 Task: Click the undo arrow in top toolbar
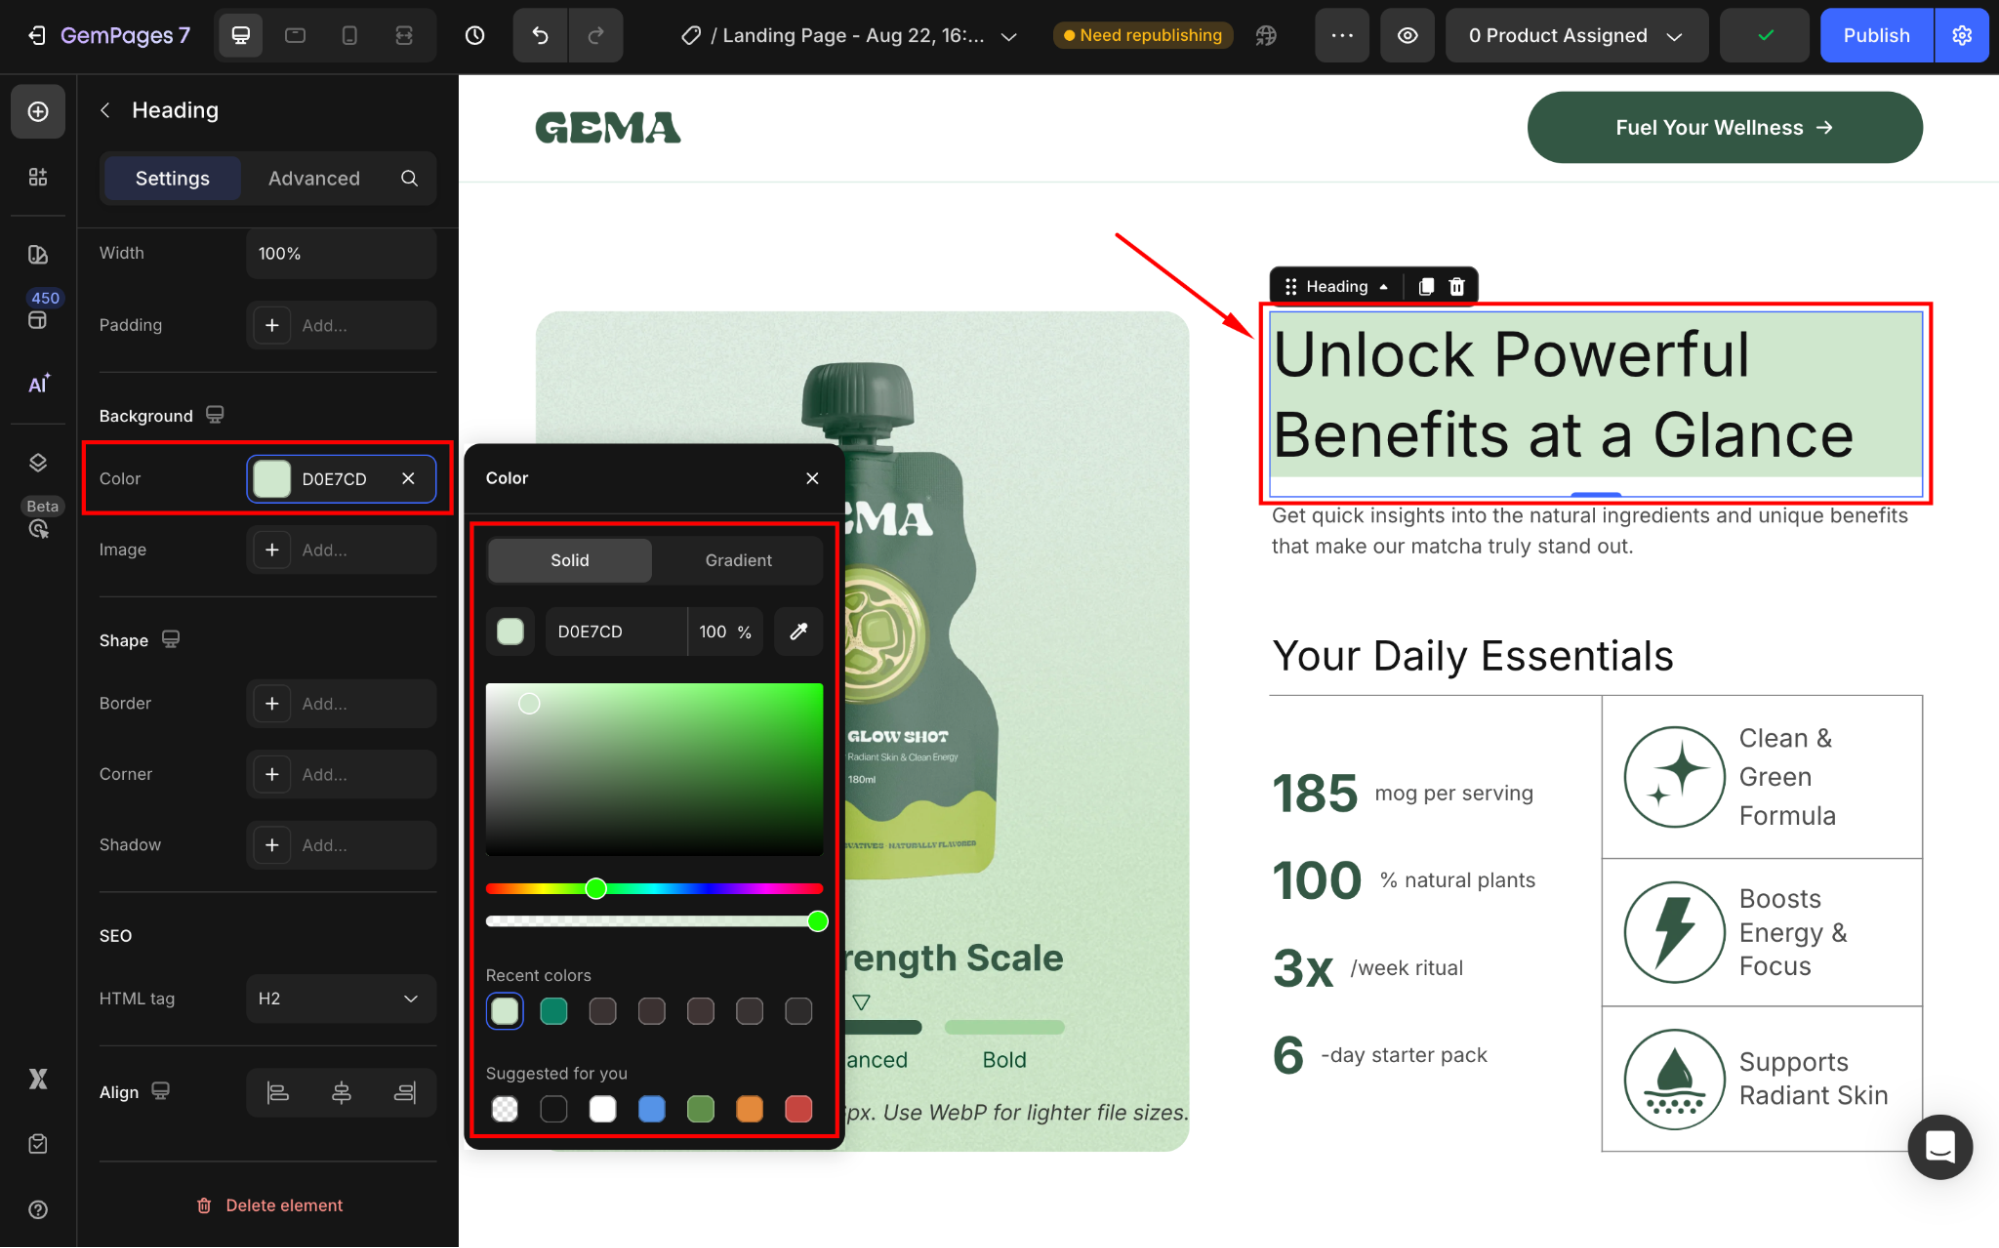coord(540,35)
